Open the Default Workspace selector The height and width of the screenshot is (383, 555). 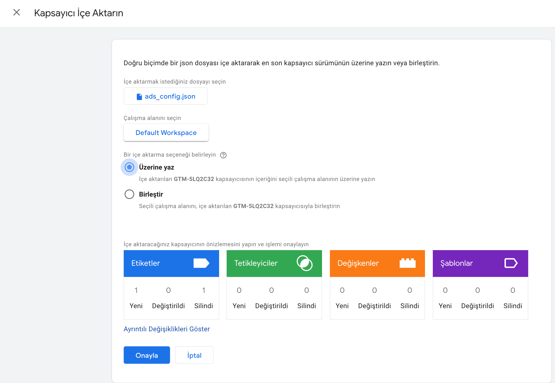point(166,133)
